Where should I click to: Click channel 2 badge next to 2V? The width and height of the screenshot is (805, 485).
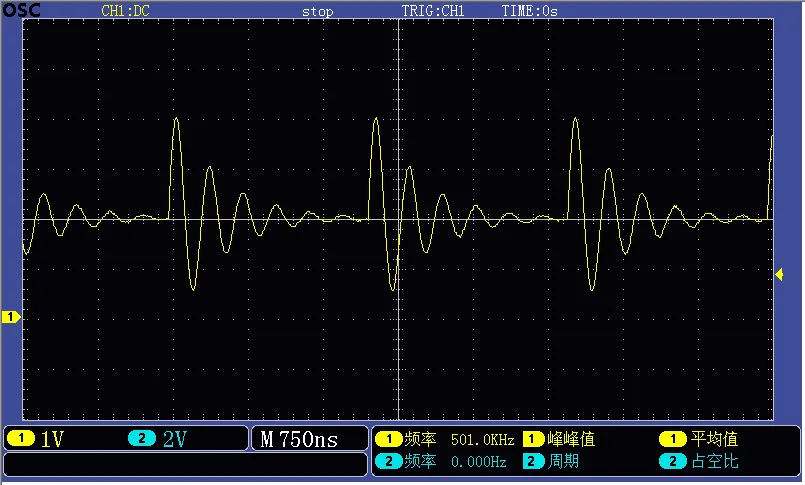[142, 438]
